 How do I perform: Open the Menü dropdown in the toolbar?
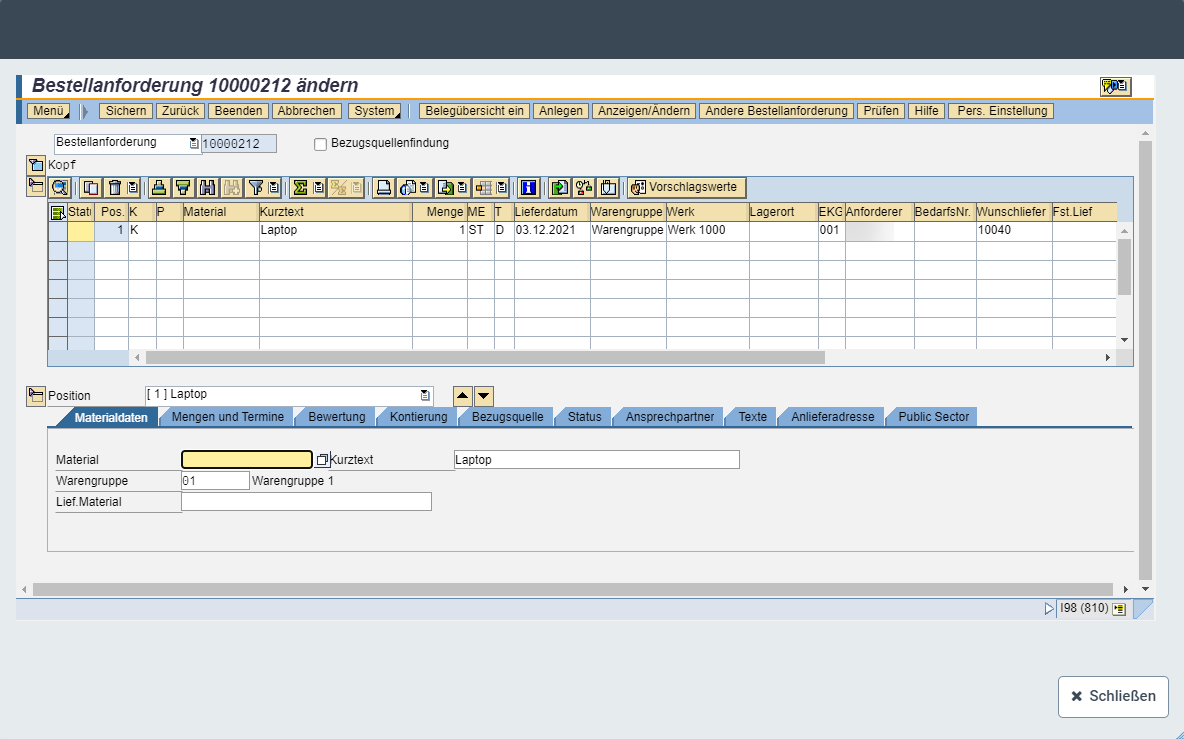[x=50, y=111]
